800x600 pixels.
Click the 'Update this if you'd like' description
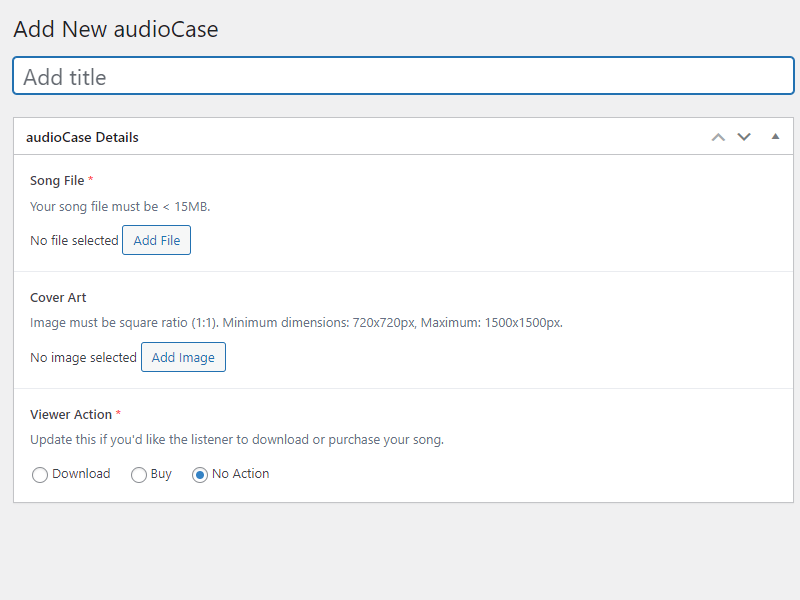[x=237, y=440]
